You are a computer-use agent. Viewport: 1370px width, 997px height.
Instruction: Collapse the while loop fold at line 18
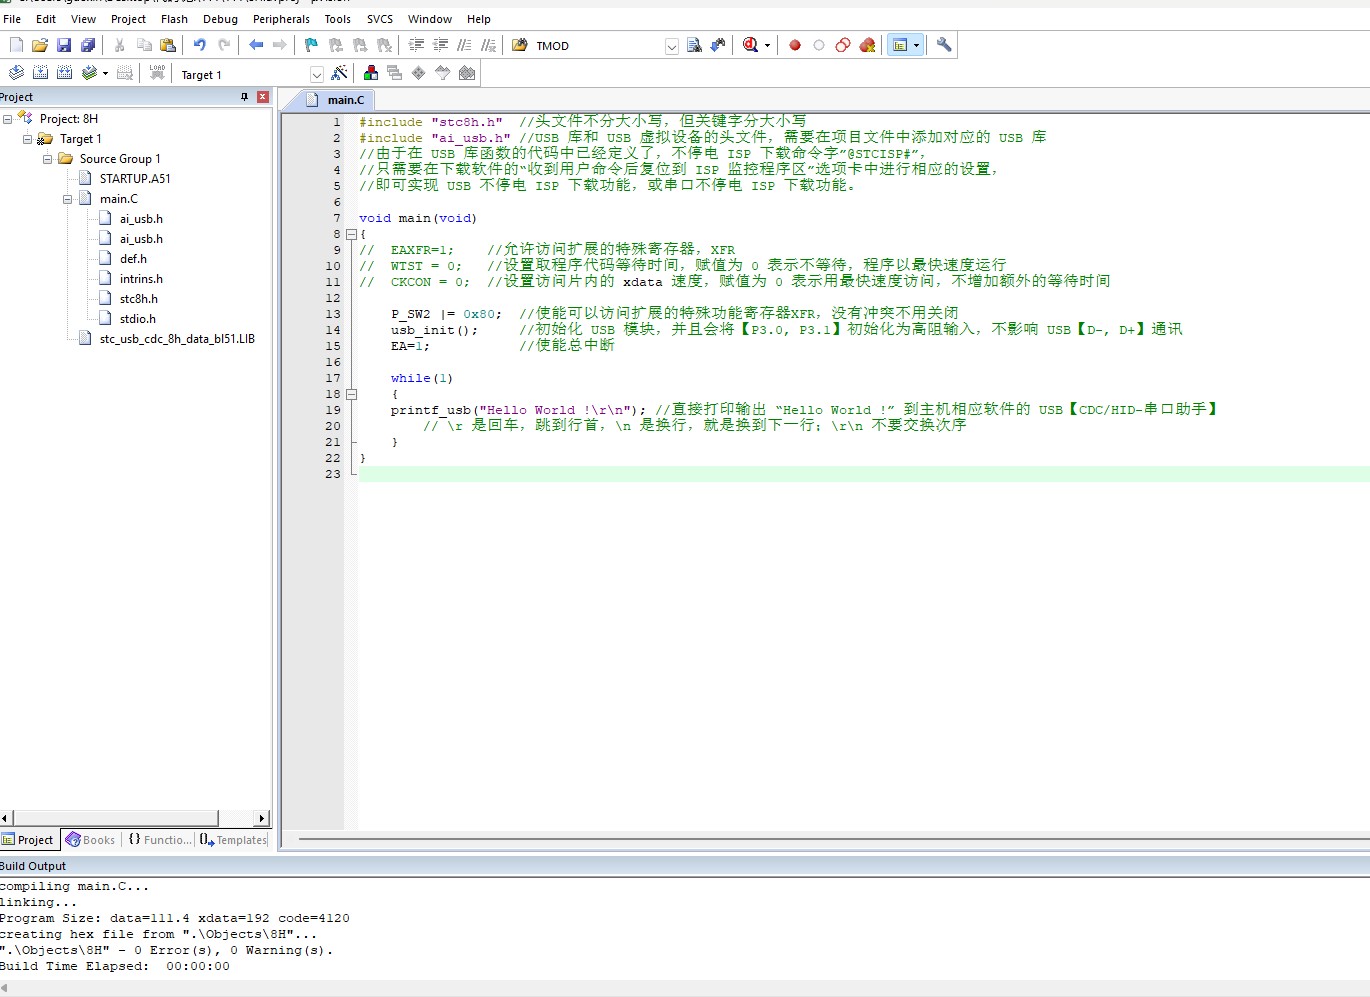click(x=351, y=394)
